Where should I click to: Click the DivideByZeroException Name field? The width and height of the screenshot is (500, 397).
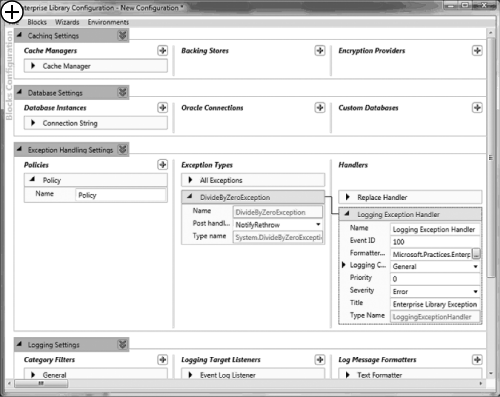pyautogui.click(x=278, y=212)
